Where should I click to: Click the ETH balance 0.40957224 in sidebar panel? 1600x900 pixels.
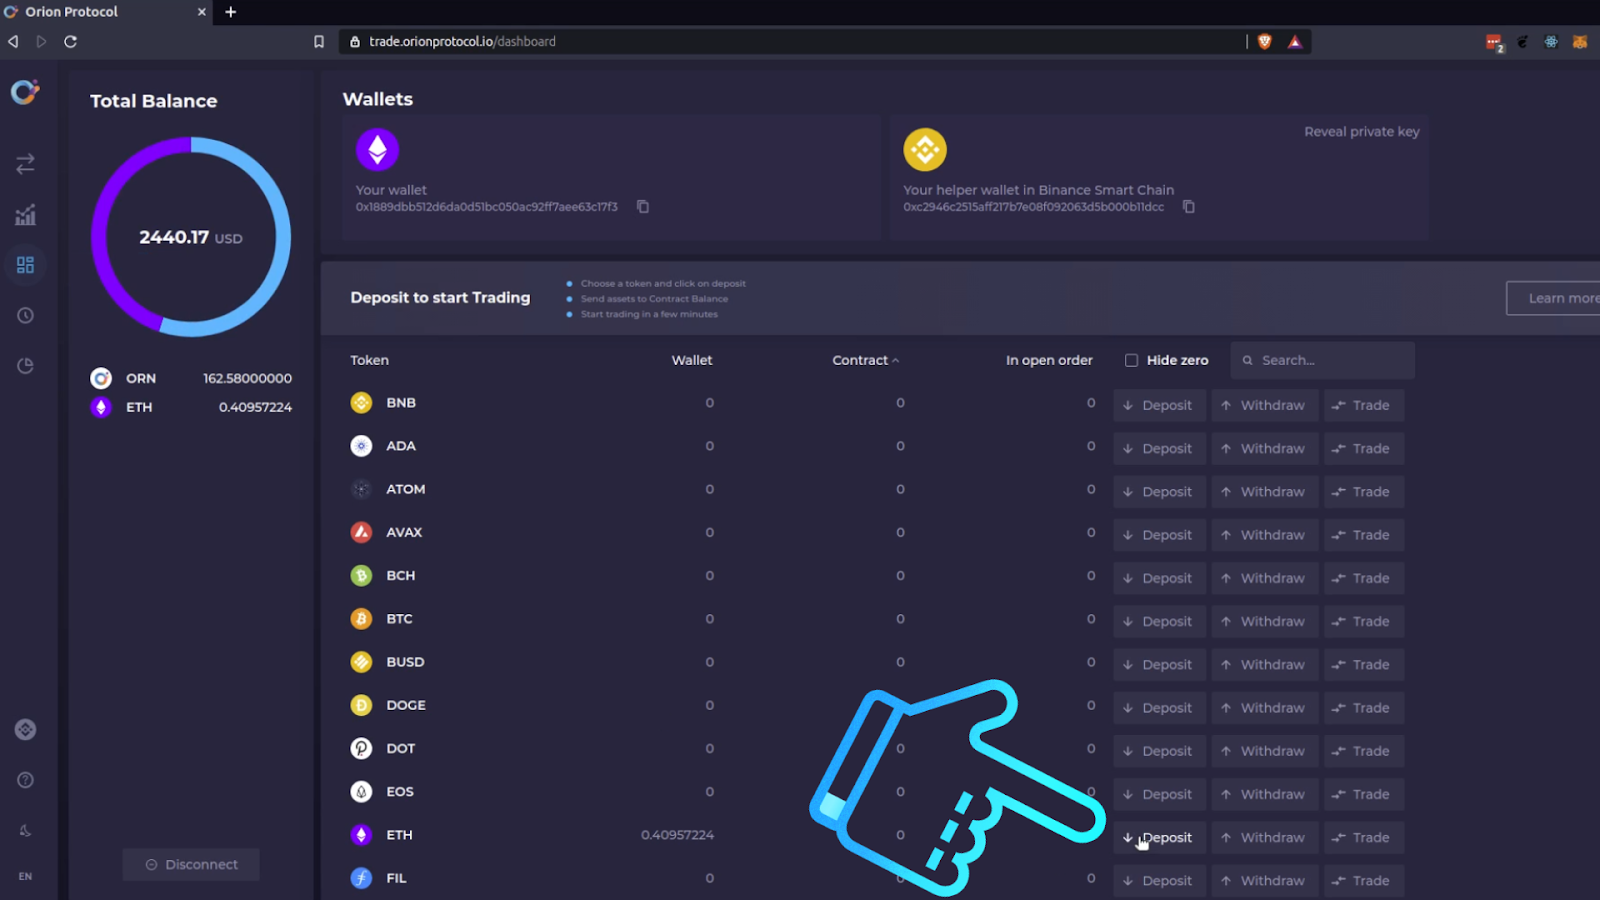(x=255, y=407)
